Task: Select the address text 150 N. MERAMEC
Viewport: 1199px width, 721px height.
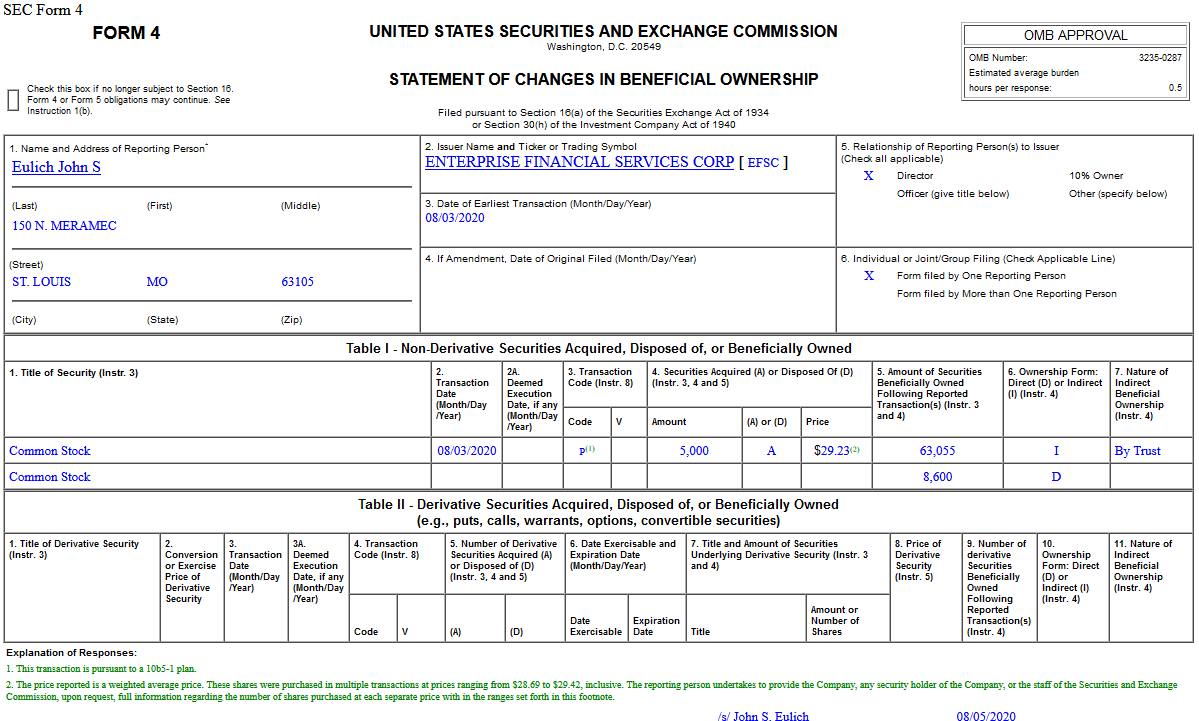Action: (x=64, y=226)
